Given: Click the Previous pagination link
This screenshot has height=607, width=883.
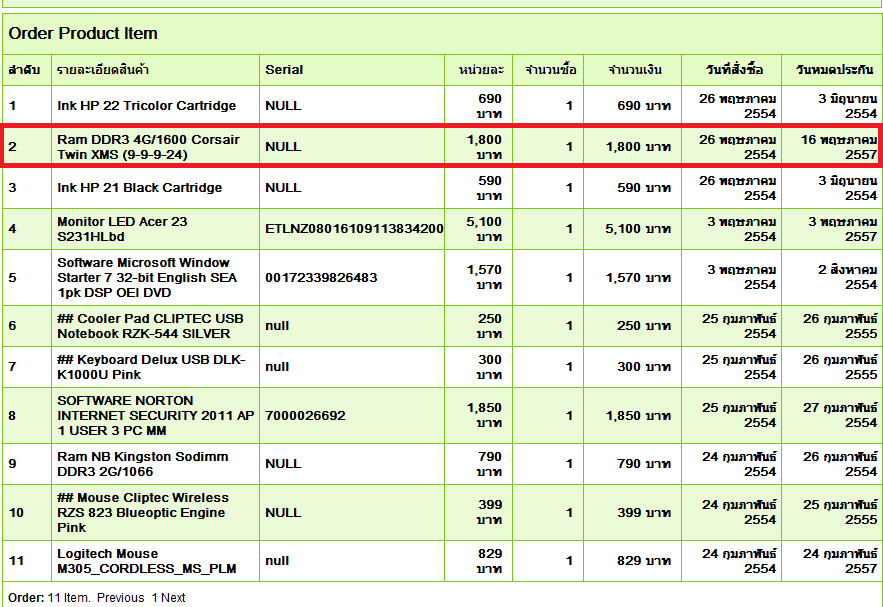Looking at the screenshot, I should pyautogui.click(x=120, y=598).
